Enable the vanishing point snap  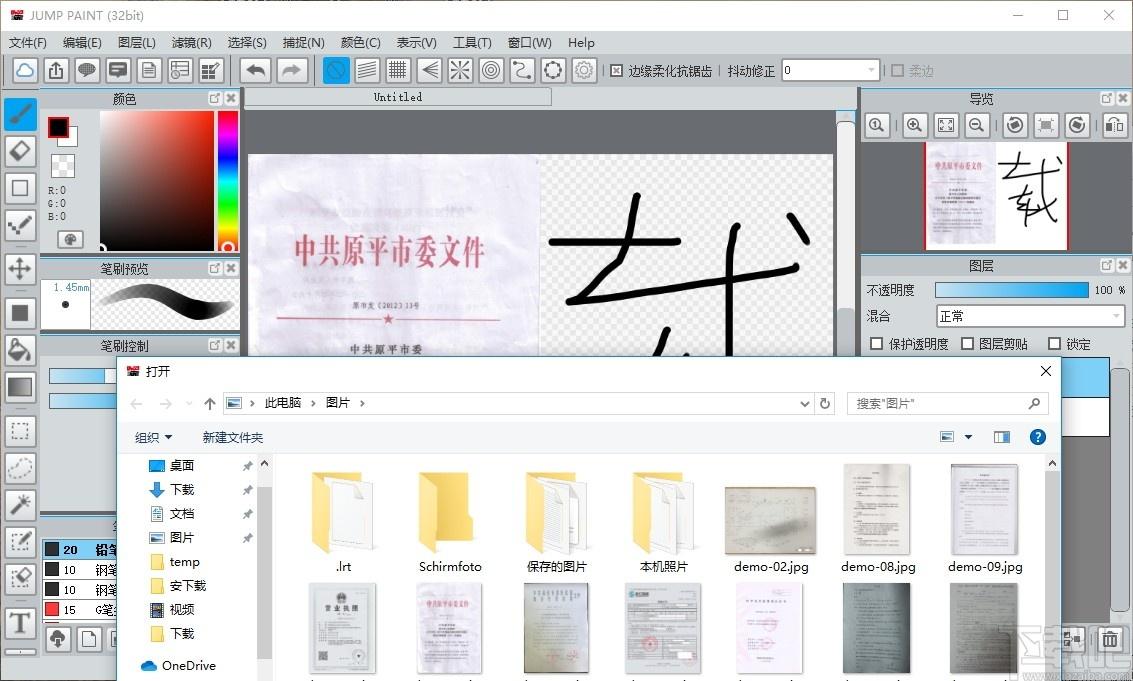[x=429, y=70]
